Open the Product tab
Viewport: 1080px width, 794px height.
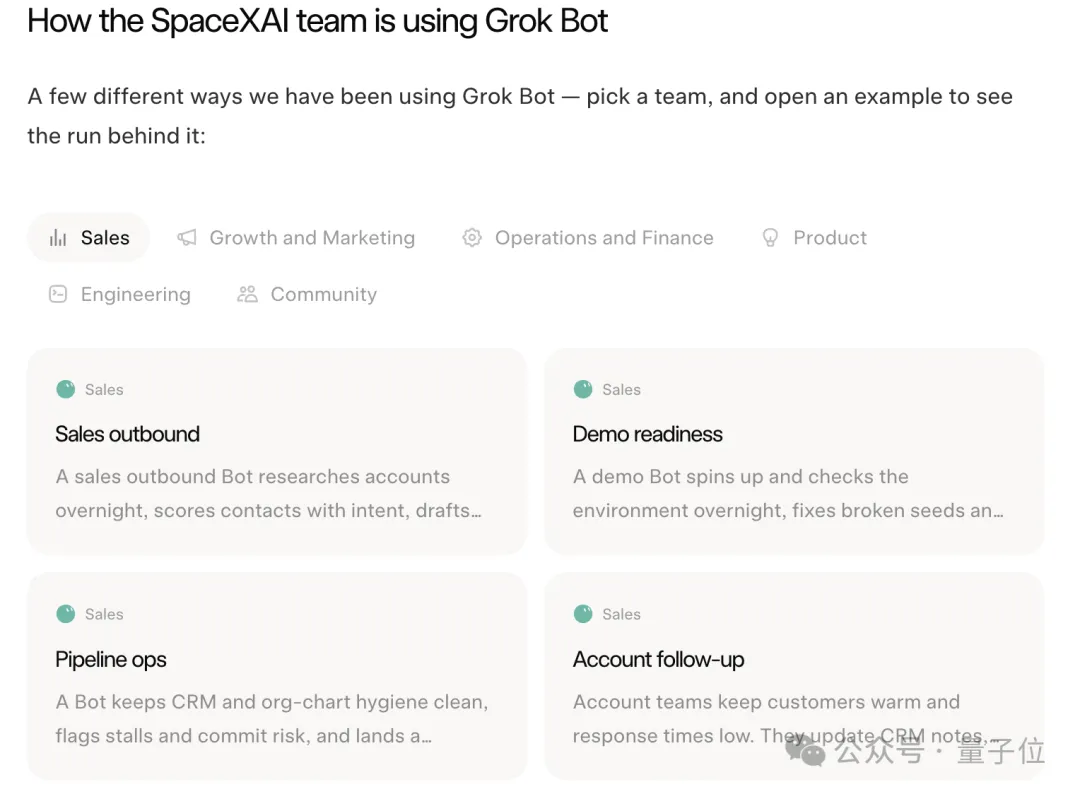tap(830, 238)
